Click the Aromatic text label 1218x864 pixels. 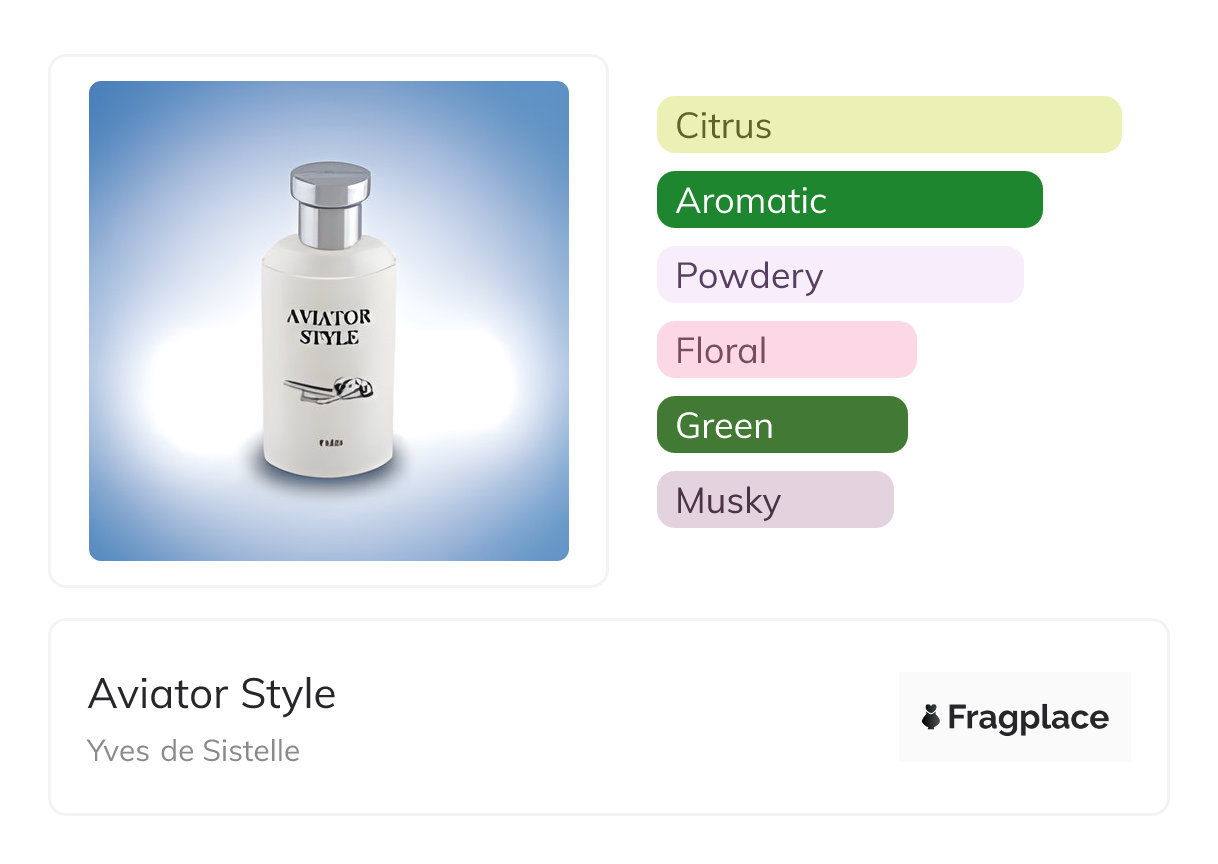[751, 201]
